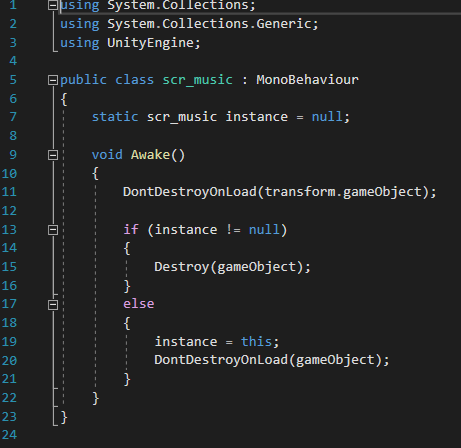Click the scr_music class name on line 5

197,80
